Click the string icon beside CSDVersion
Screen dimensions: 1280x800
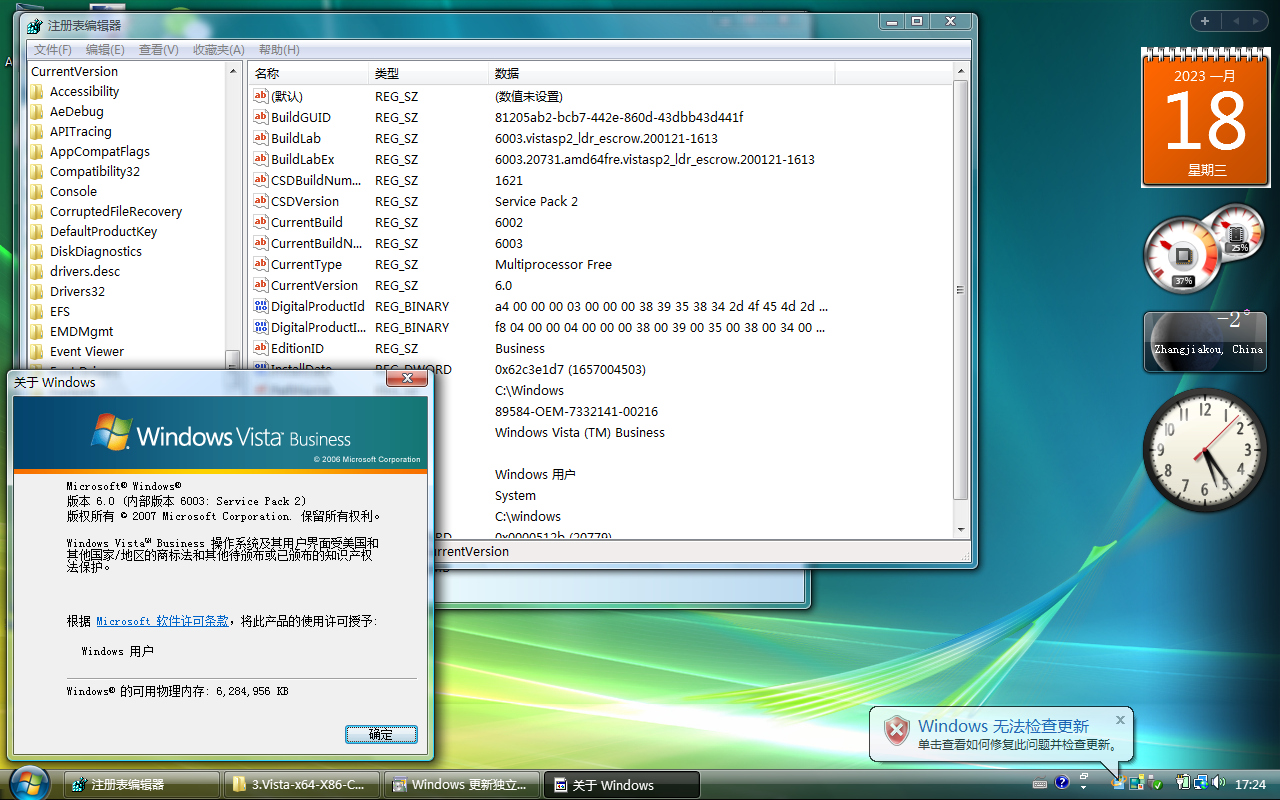click(261, 201)
